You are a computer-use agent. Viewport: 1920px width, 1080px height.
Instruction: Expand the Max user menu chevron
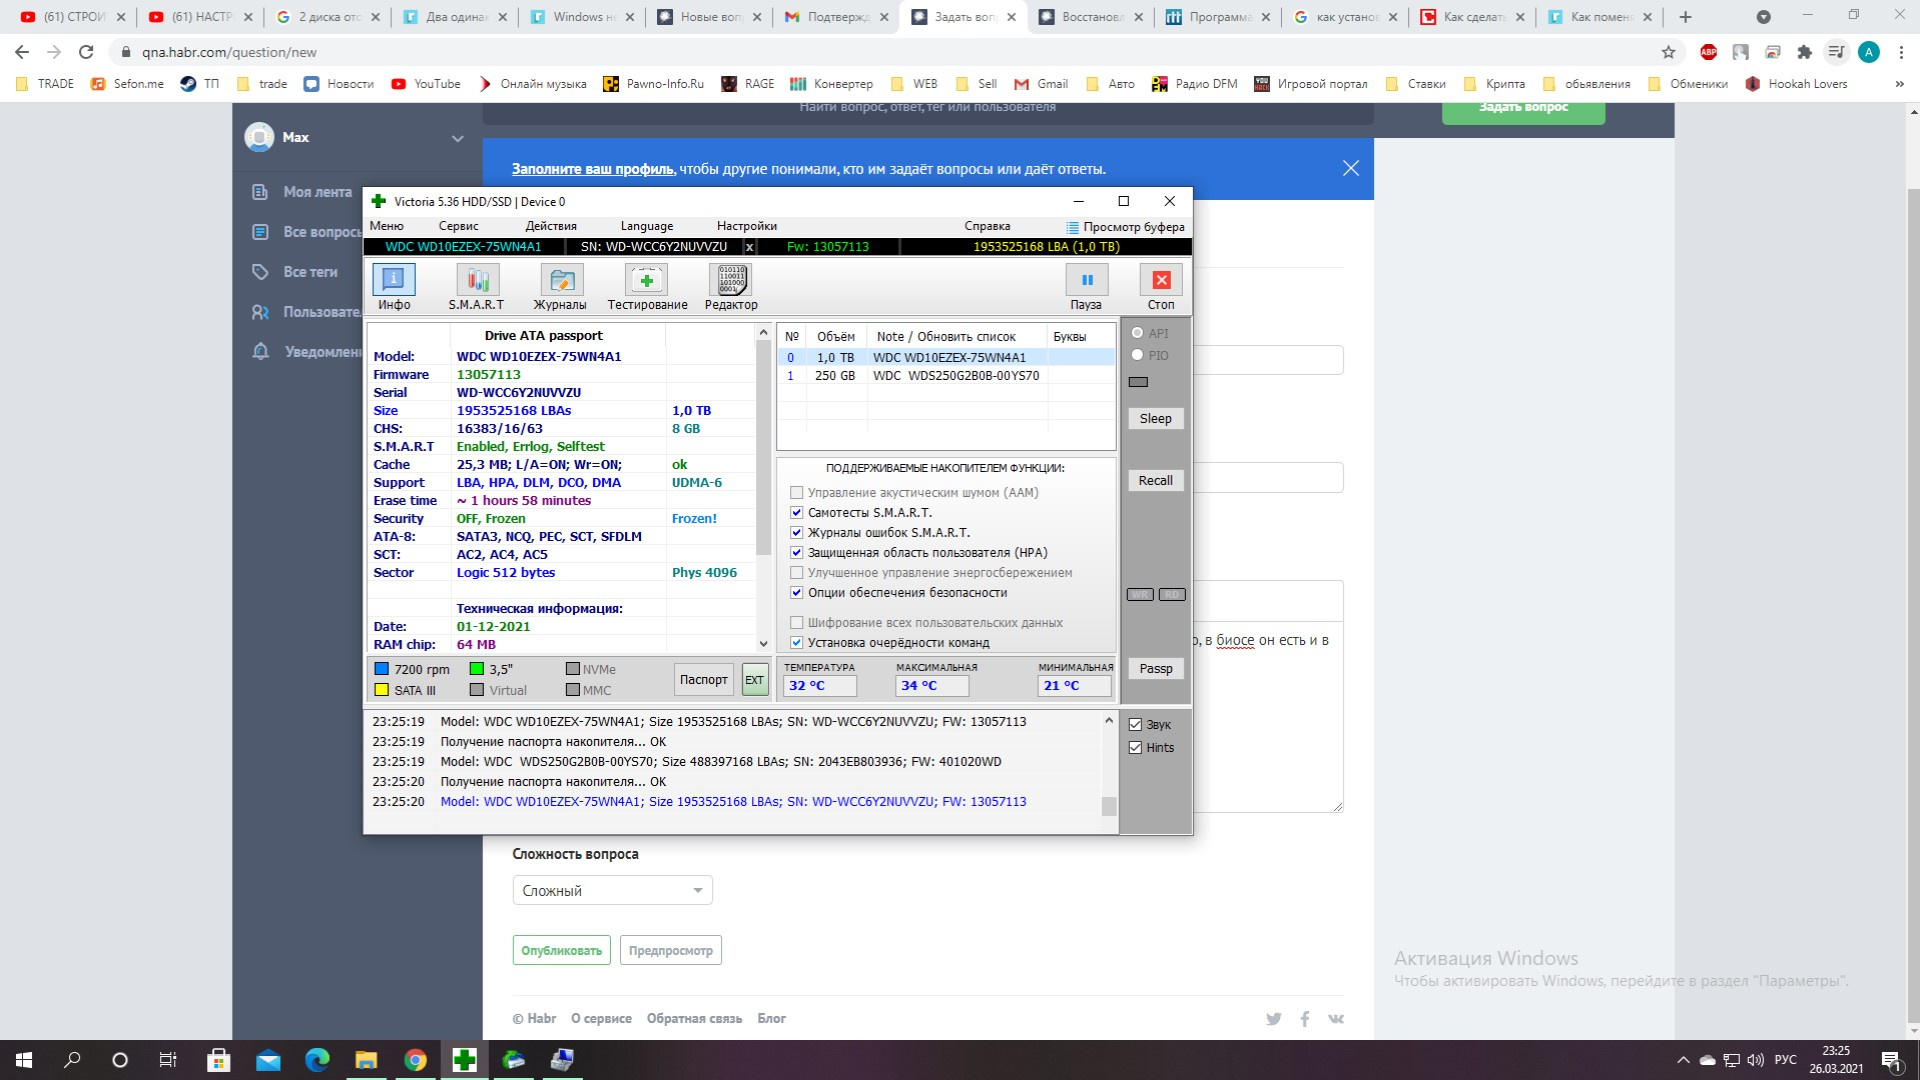(x=457, y=138)
